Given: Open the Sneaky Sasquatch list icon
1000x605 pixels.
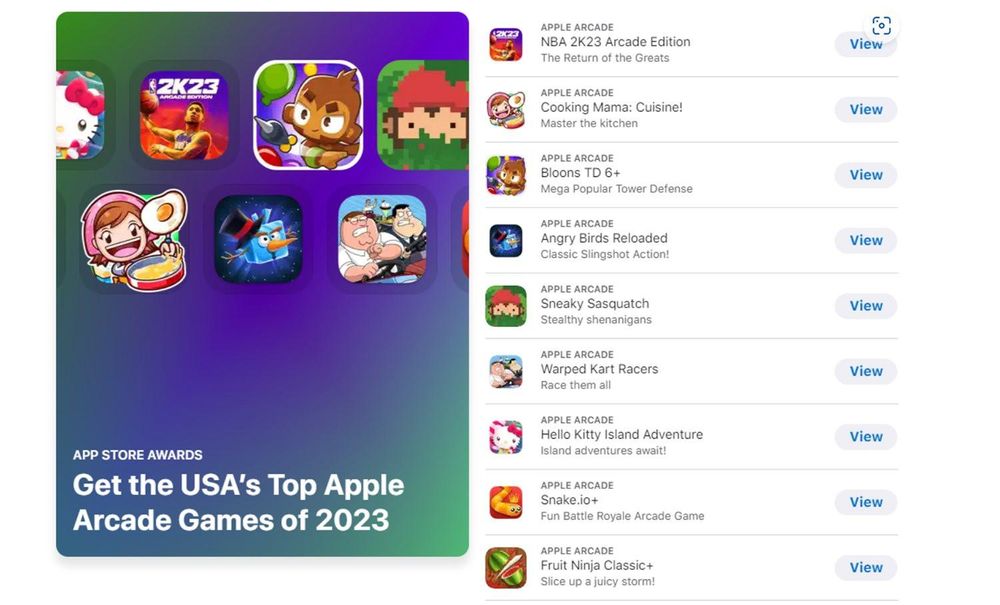Looking at the screenshot, I should coord(506,306).
